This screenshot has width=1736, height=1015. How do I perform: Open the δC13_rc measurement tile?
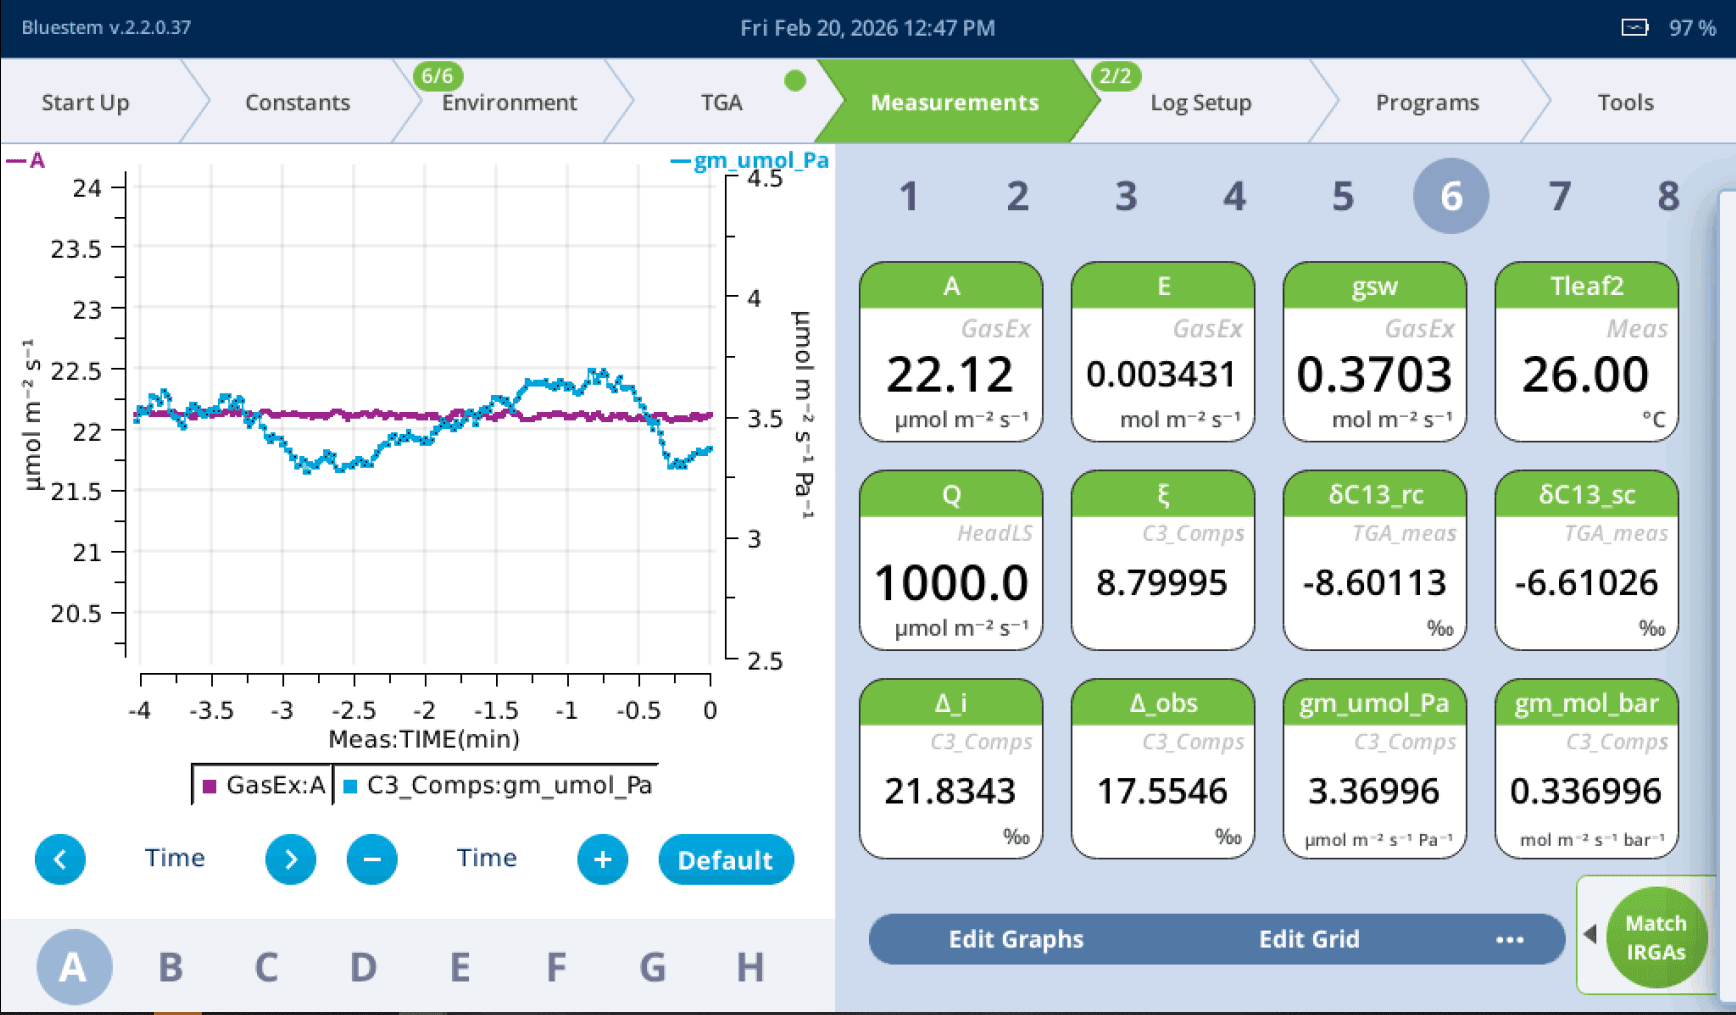[x=1374, y=560]
